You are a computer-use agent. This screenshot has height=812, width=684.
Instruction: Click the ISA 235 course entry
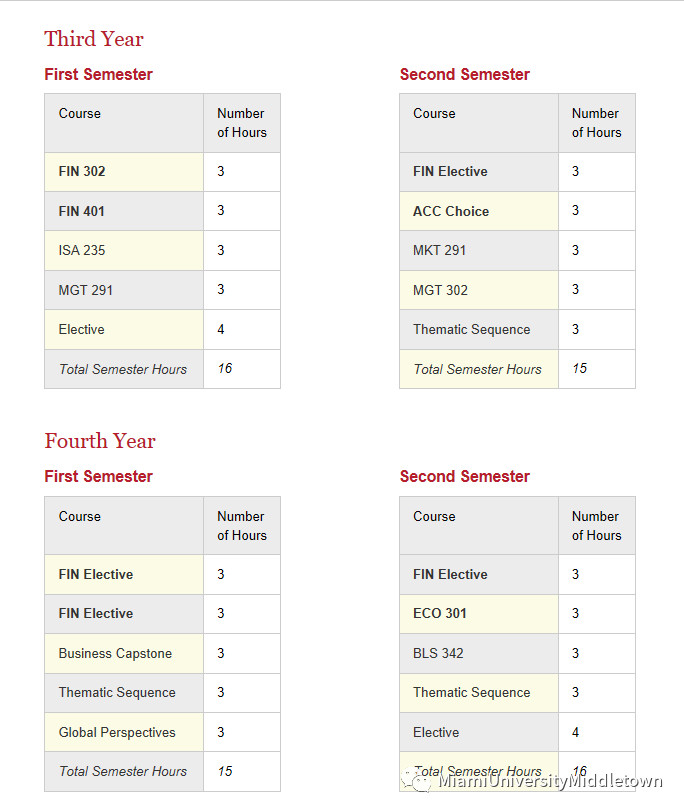tap(82, 250)
